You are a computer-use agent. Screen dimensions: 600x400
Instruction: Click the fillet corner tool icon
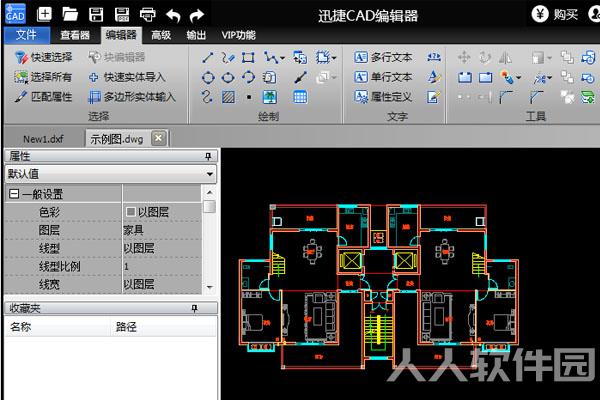pos(506,97)
